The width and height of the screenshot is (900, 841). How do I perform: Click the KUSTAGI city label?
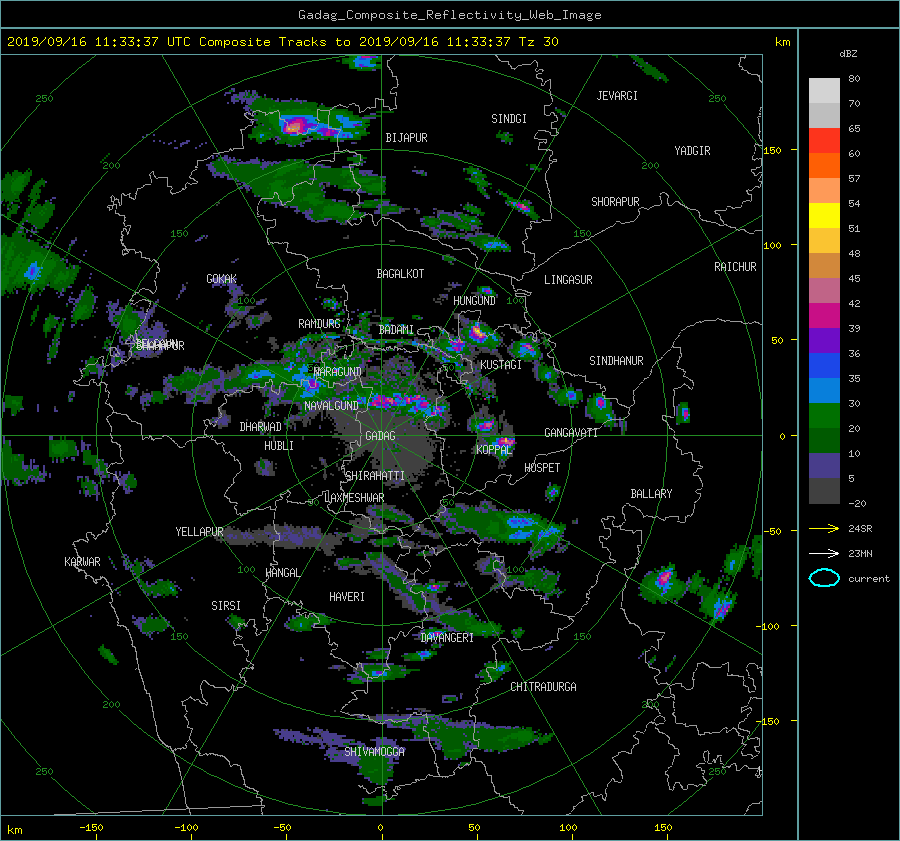501,365
